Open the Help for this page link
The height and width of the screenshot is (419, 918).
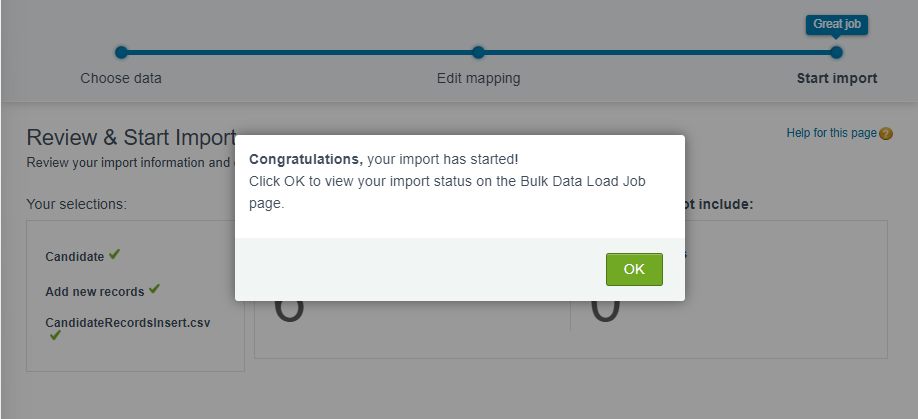831,133
